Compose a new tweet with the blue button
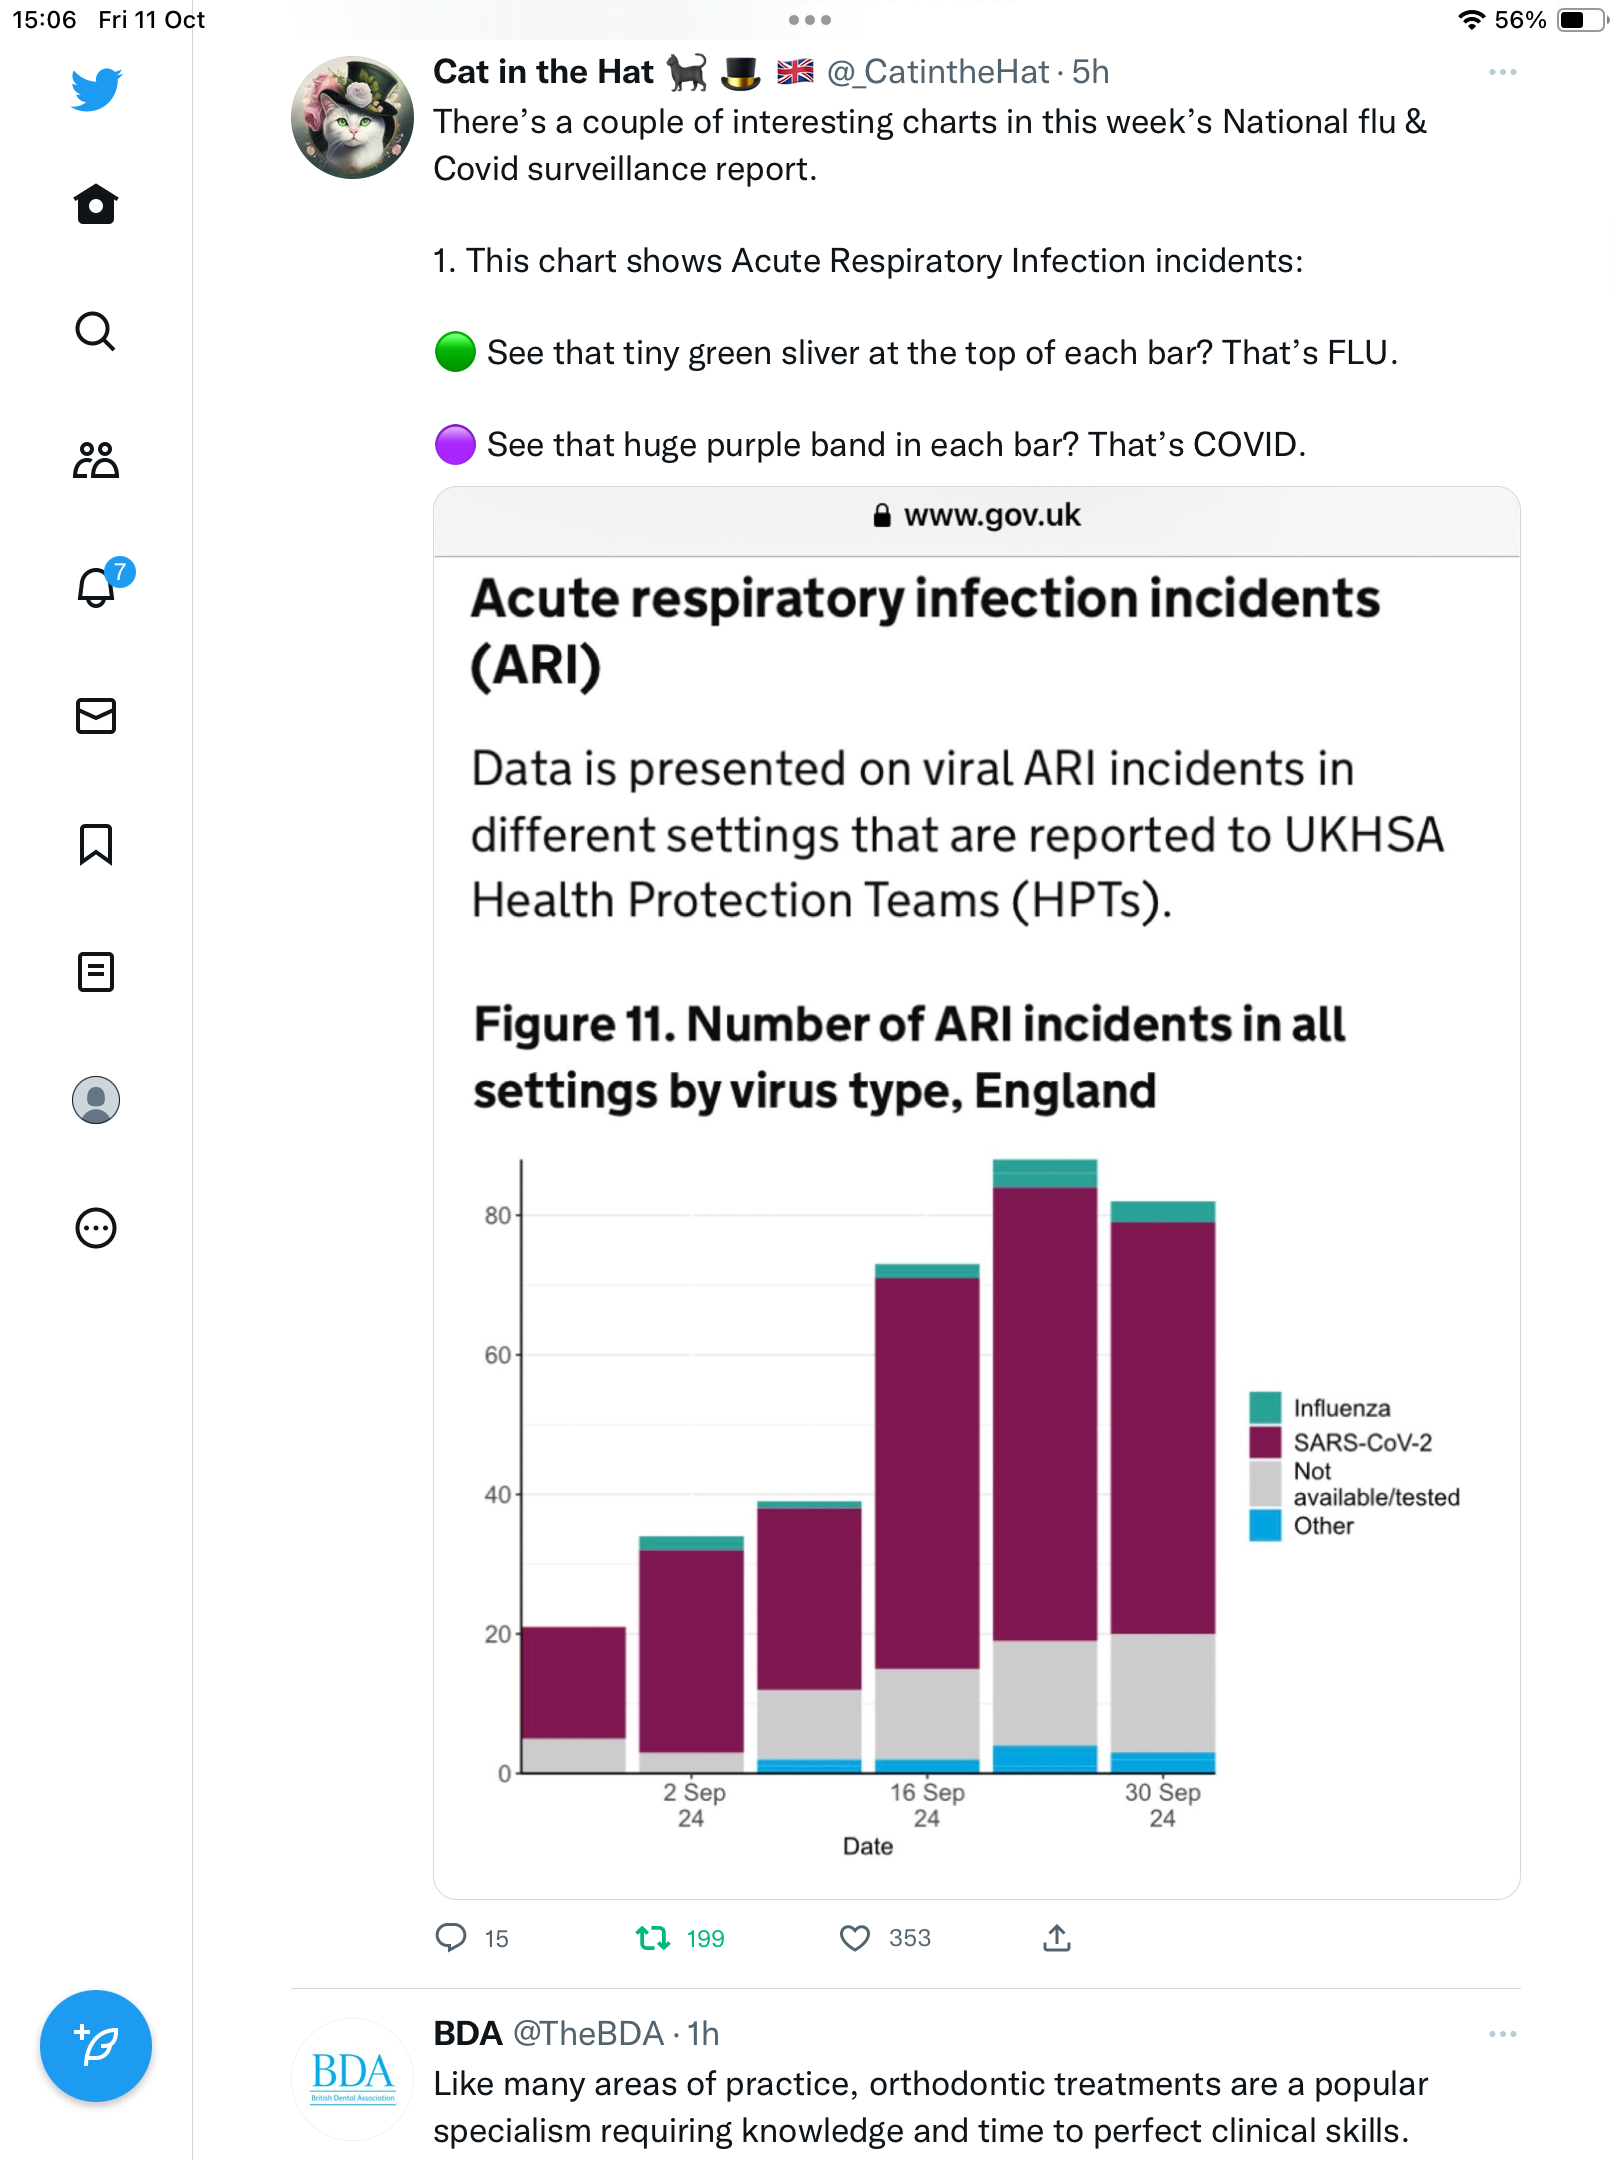 pos(96,2046)
